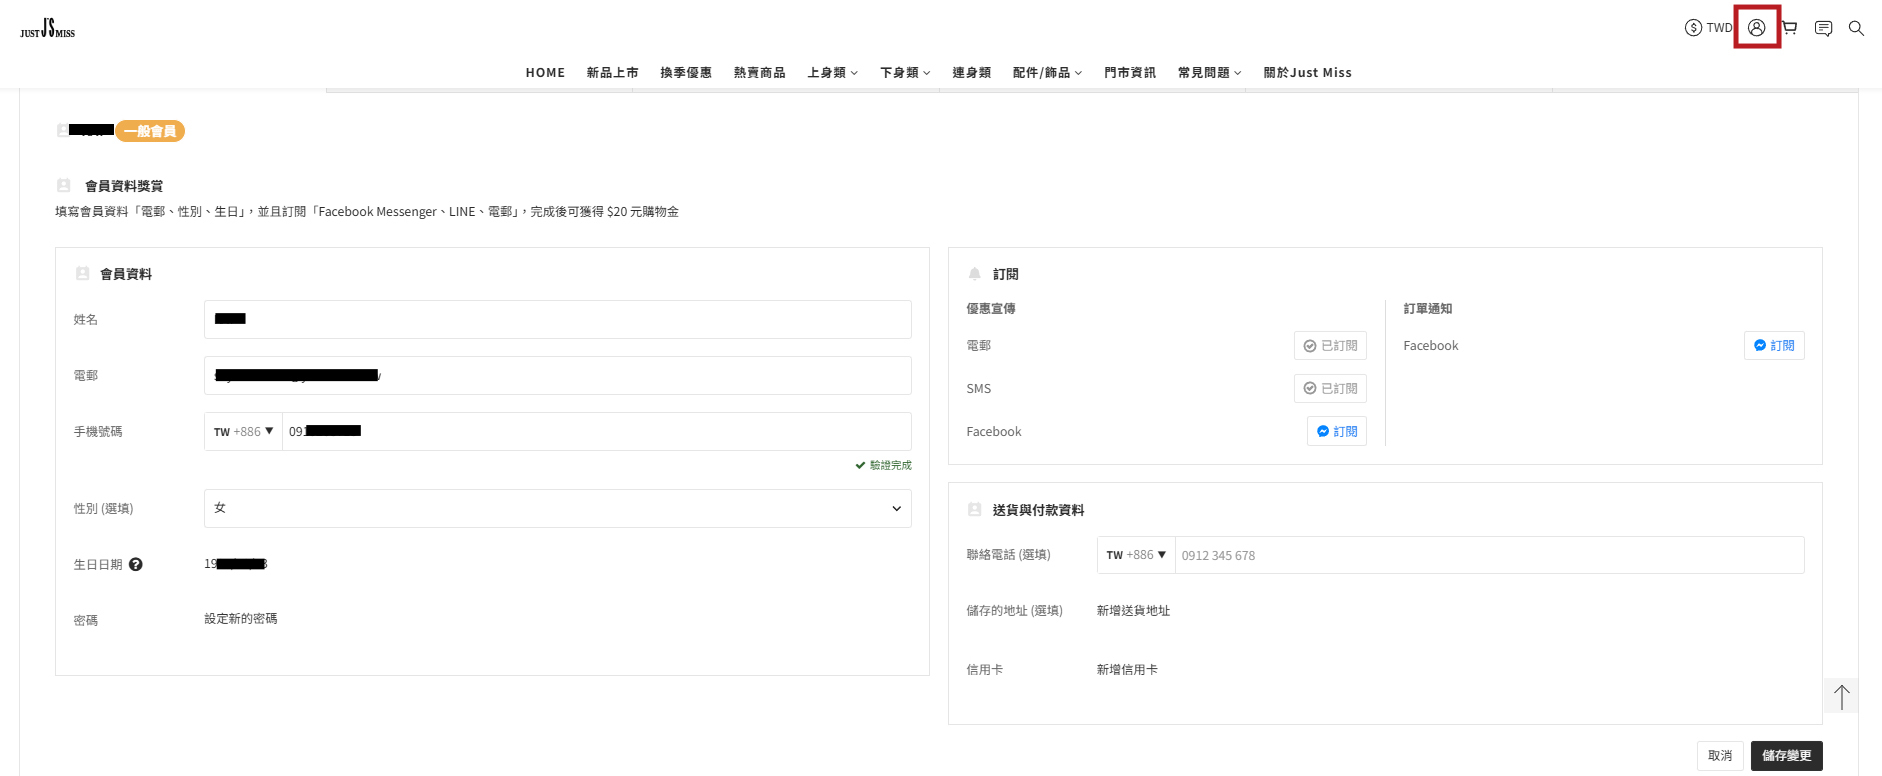Image resolution: width=1882 pixels, height=776 pixels.
Task: Subscribe to Facebook promotions 訂閱 button
Action: pyautogui.click(x=1337, y=432)
